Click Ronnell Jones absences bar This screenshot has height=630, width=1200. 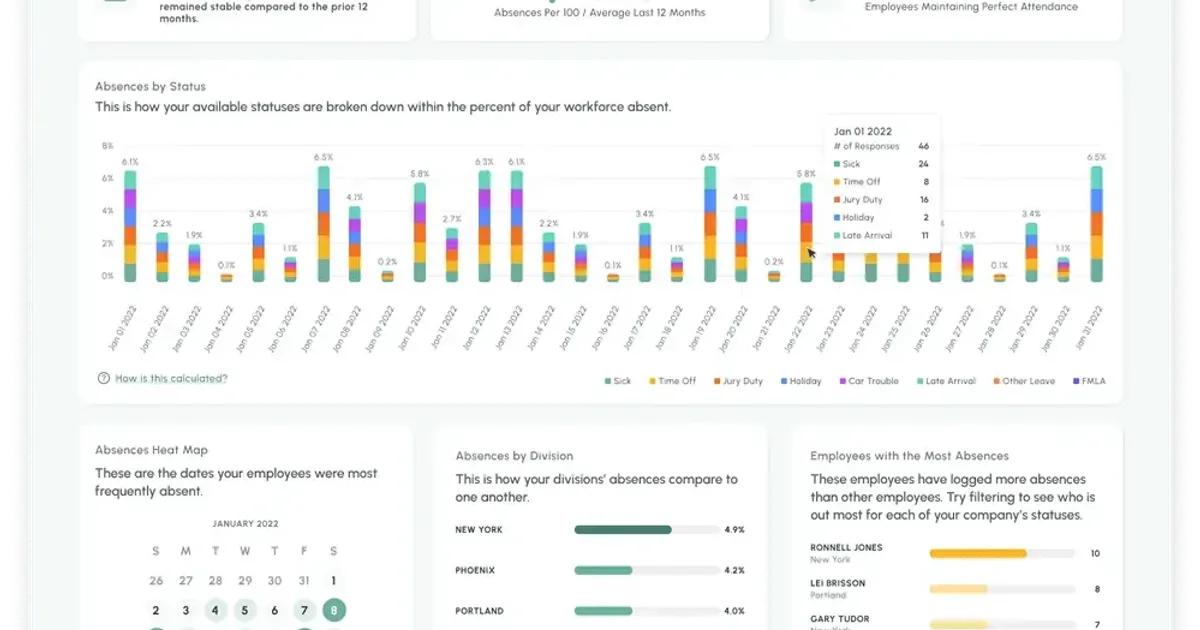pos(1002,553)
